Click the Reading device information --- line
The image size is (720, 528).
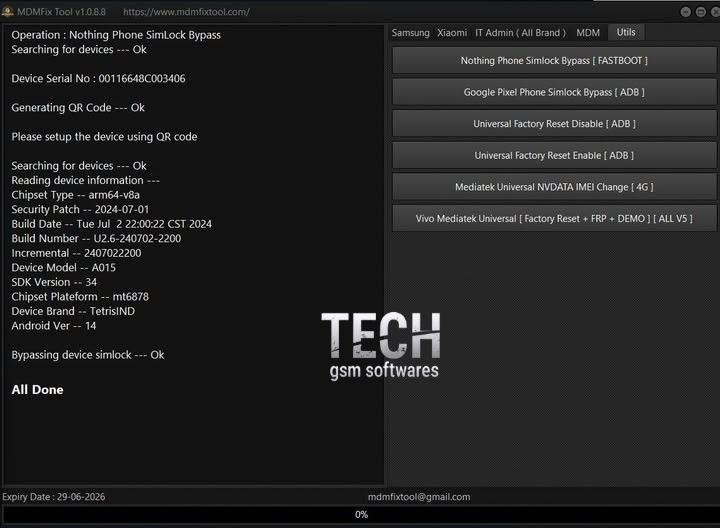(85, 180)
